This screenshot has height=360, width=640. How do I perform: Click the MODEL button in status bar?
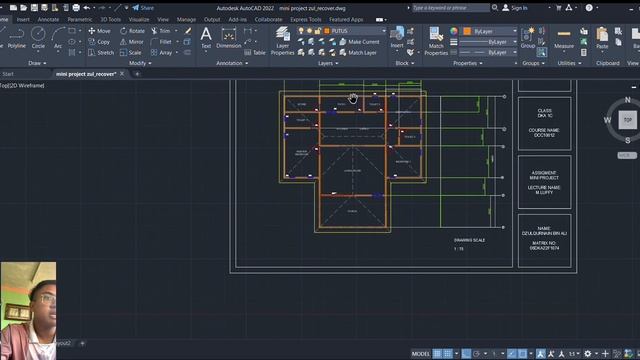coord(420,353)
